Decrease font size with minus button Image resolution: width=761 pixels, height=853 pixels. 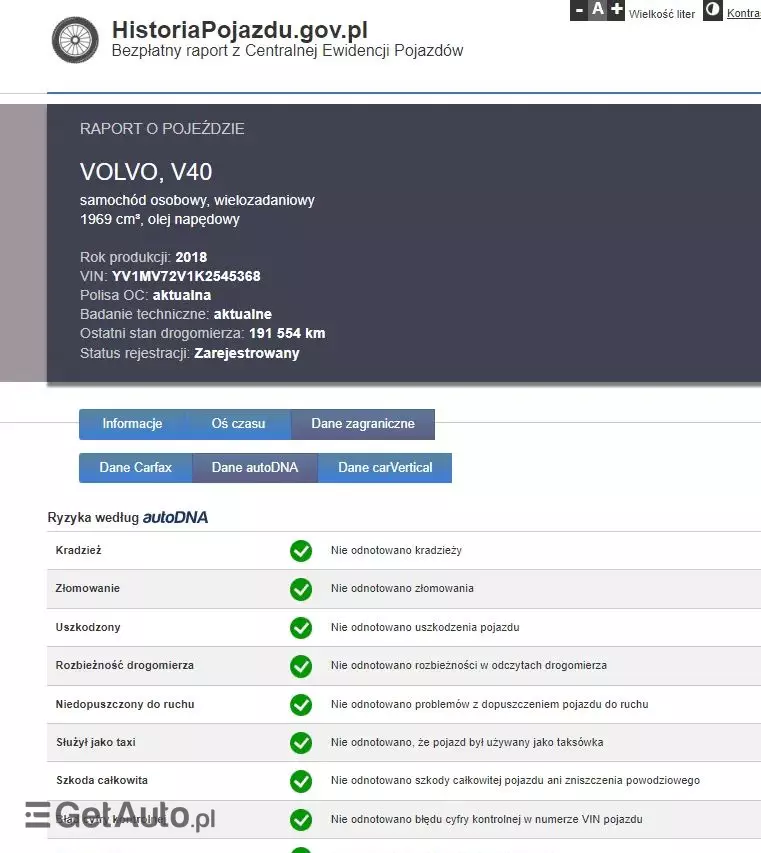pos(579,11)
